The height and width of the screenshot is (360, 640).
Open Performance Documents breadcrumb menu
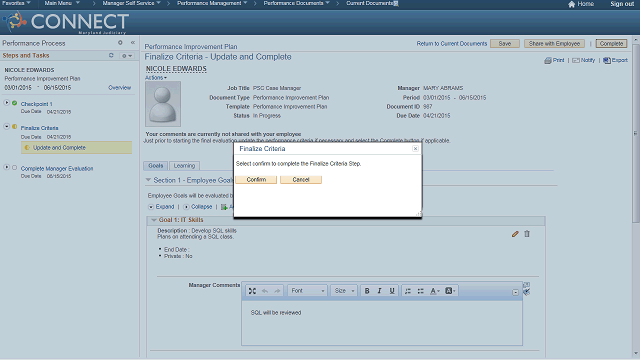pos(296,3)
